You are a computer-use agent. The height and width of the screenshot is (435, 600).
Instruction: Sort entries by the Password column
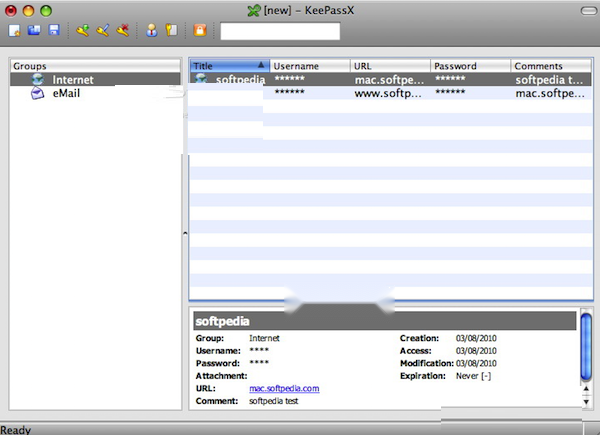coord(470,66)
